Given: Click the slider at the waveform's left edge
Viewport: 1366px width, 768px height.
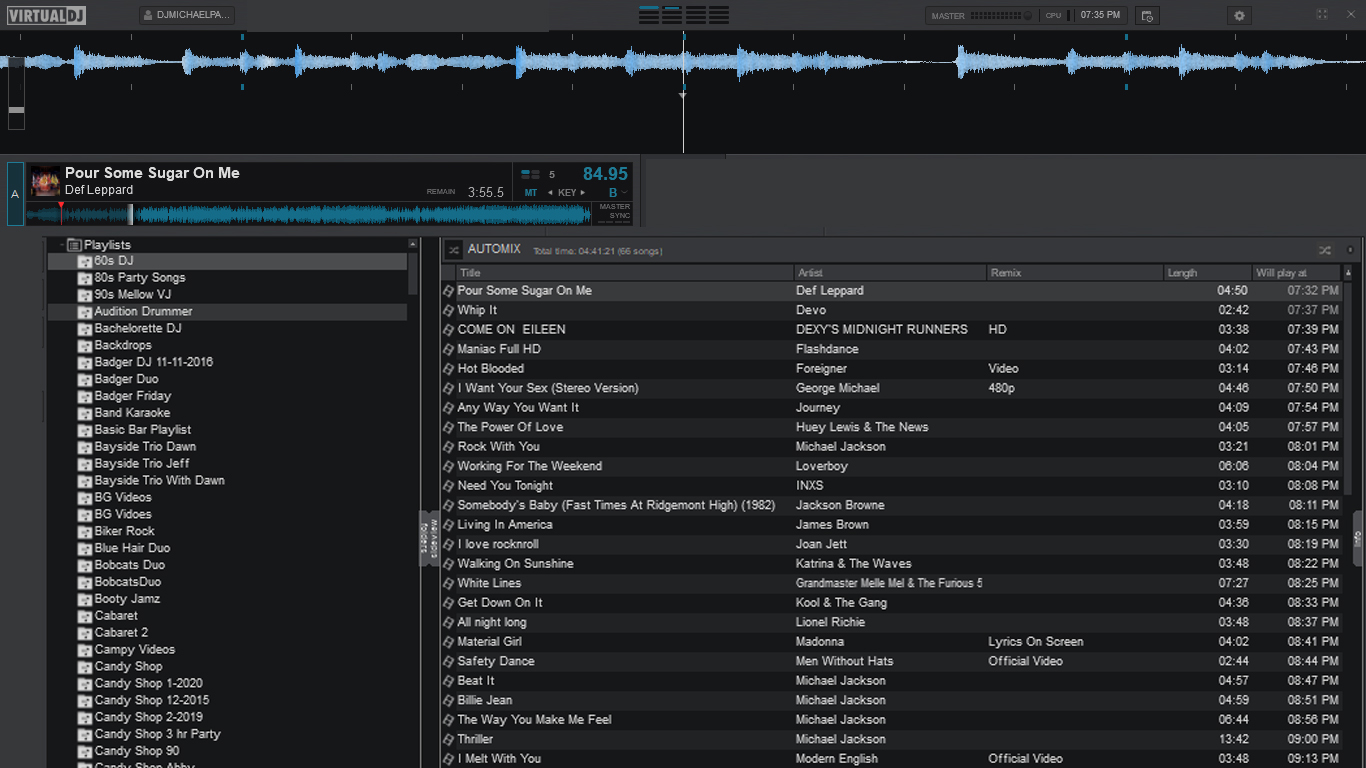Looking at the screenshot, I should [x=16, y=93].
